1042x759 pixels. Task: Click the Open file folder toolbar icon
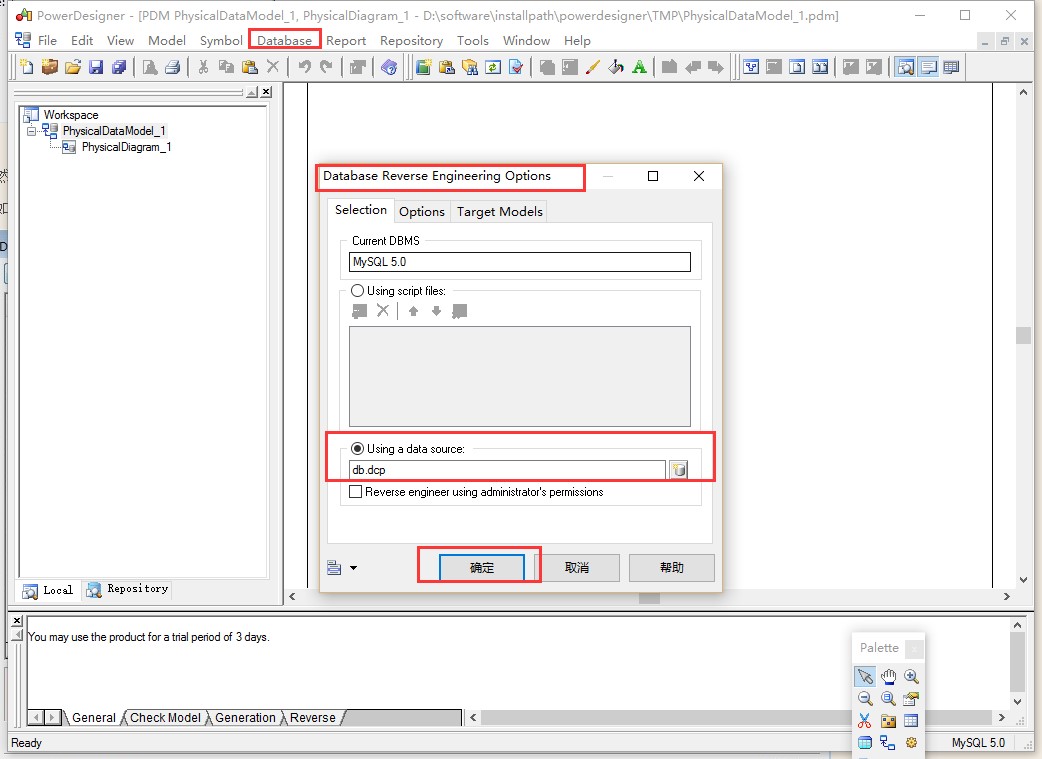tap(73, 66)
